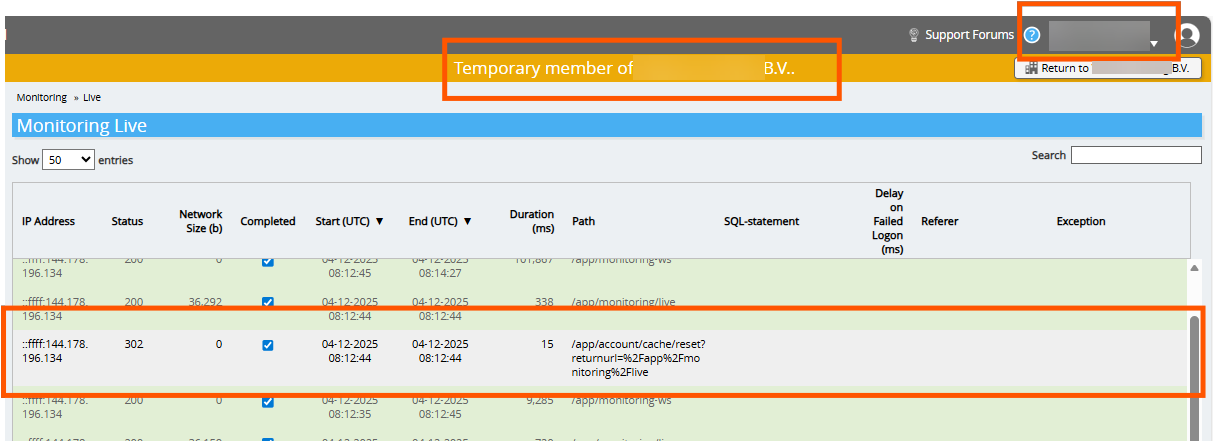1213x441 pixels.
Task: Toggle Completed checkbox for 9,285 ms duration row
Action: (x=267, y=402)
